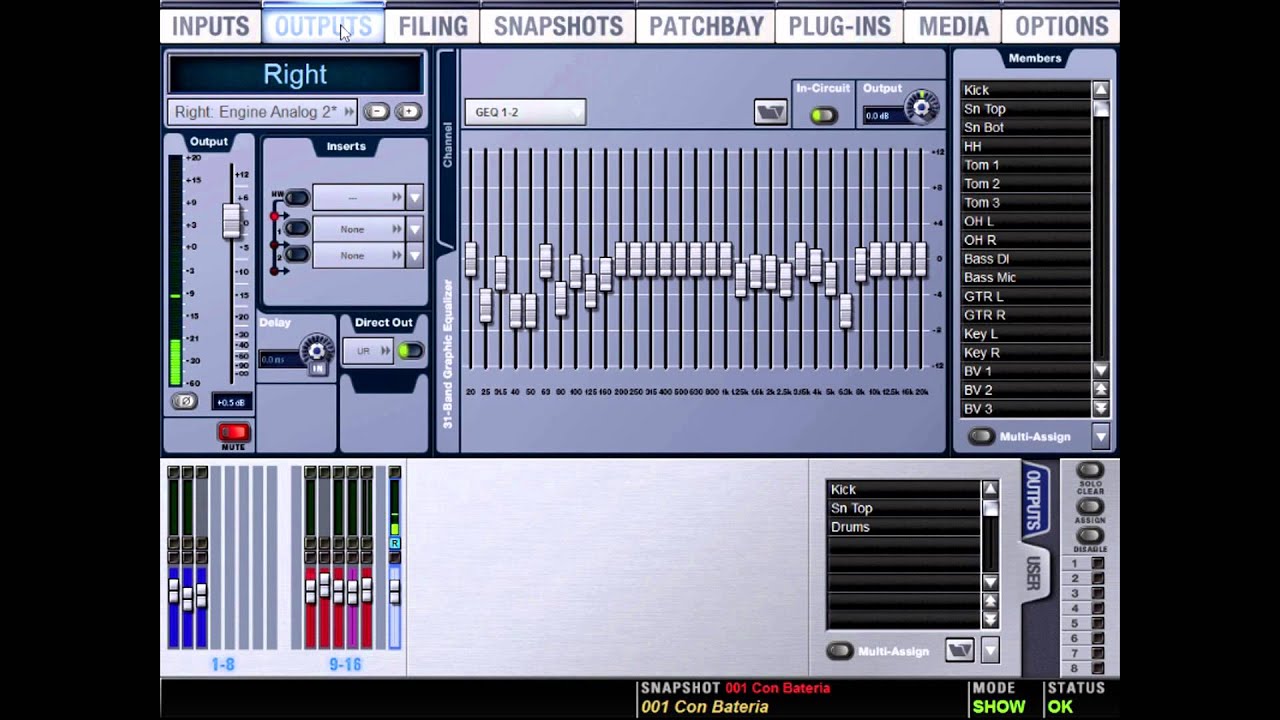Switch to the FILING tab
Image resolution: width=1280 pixels, height=720 pixels.
433,26
